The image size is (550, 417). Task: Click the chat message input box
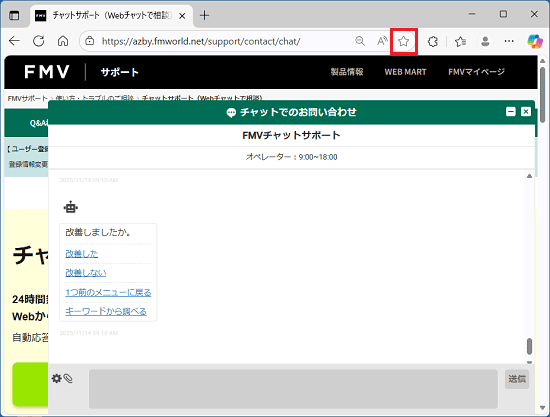pos(293,389)
